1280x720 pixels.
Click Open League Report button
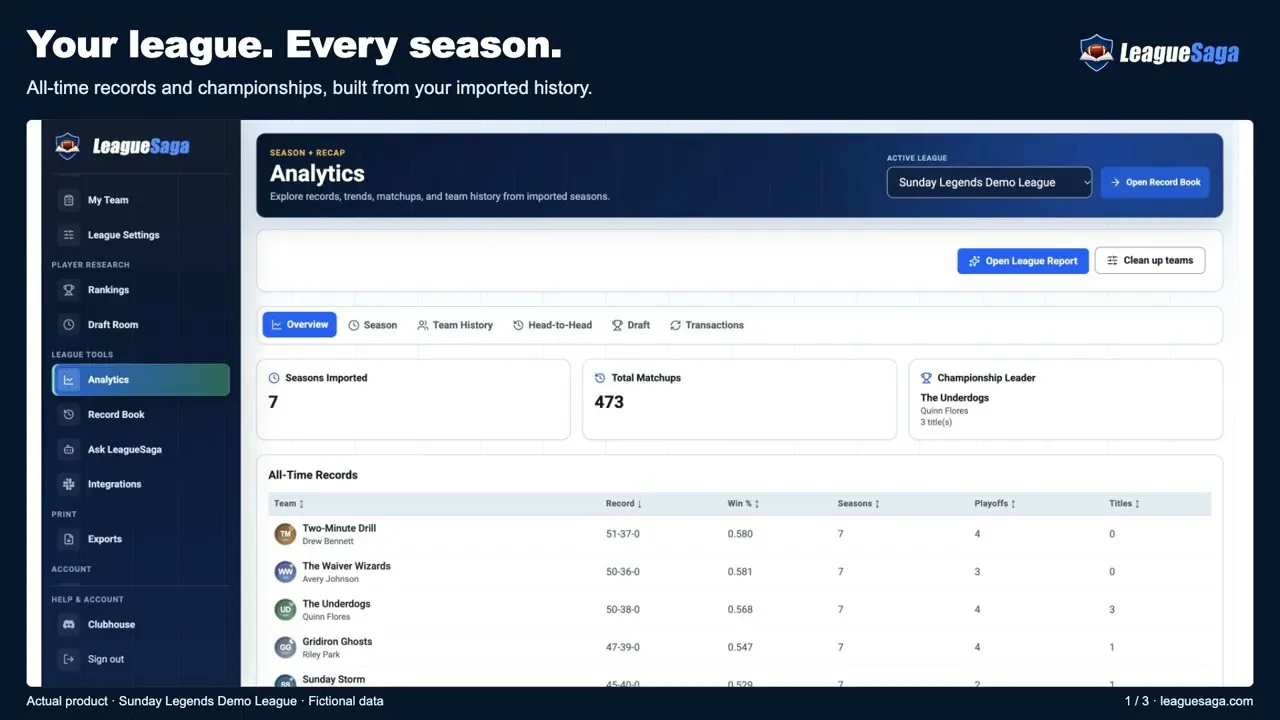pos(1023,261)
